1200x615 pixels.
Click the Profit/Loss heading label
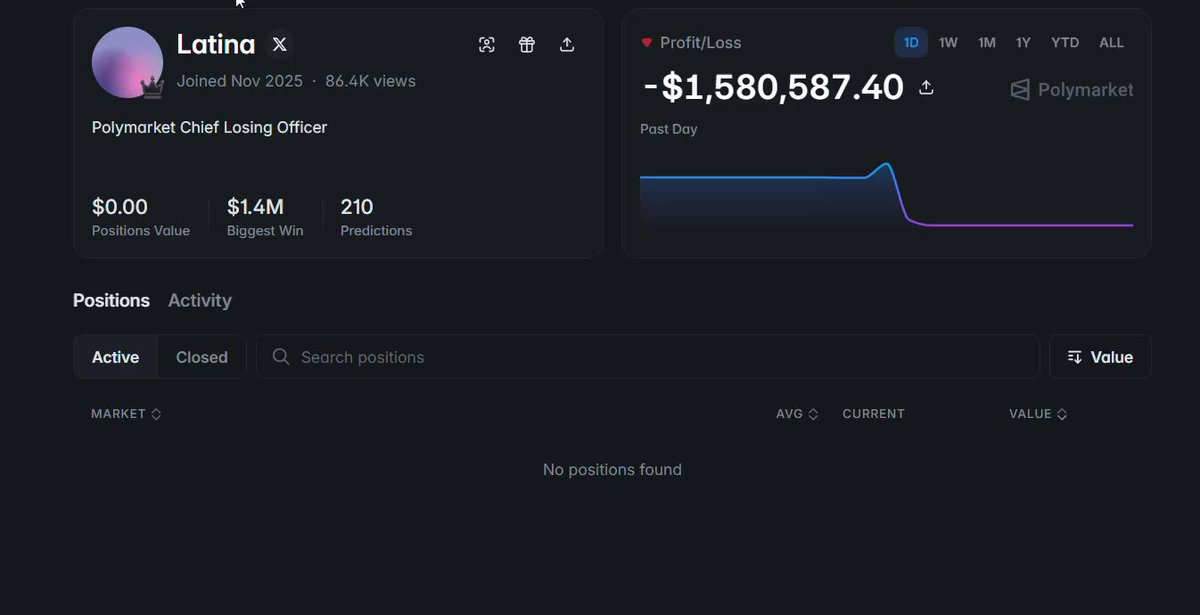(701, 43)
